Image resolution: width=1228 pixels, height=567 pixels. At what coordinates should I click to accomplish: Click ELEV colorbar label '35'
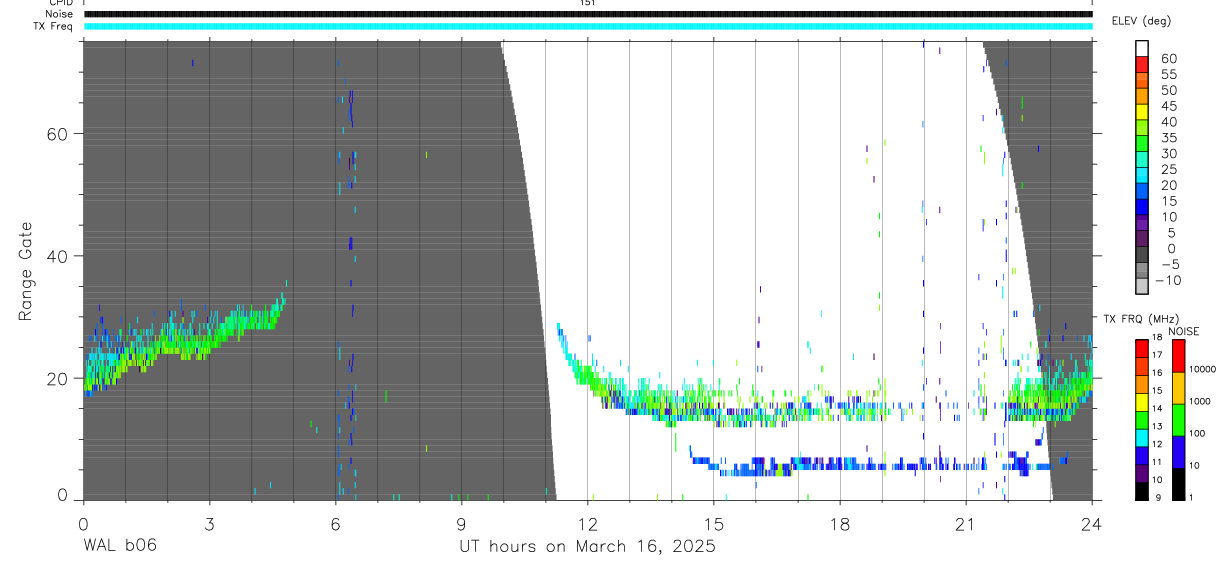point(1167,137)
